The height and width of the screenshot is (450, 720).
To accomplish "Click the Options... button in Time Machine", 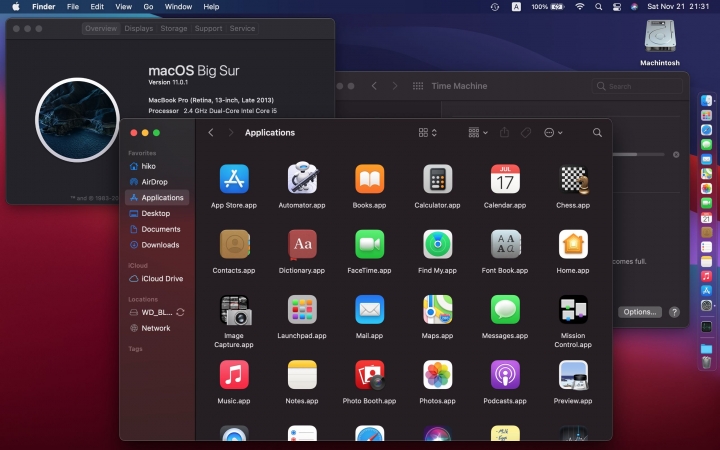I will click(640, 312).
